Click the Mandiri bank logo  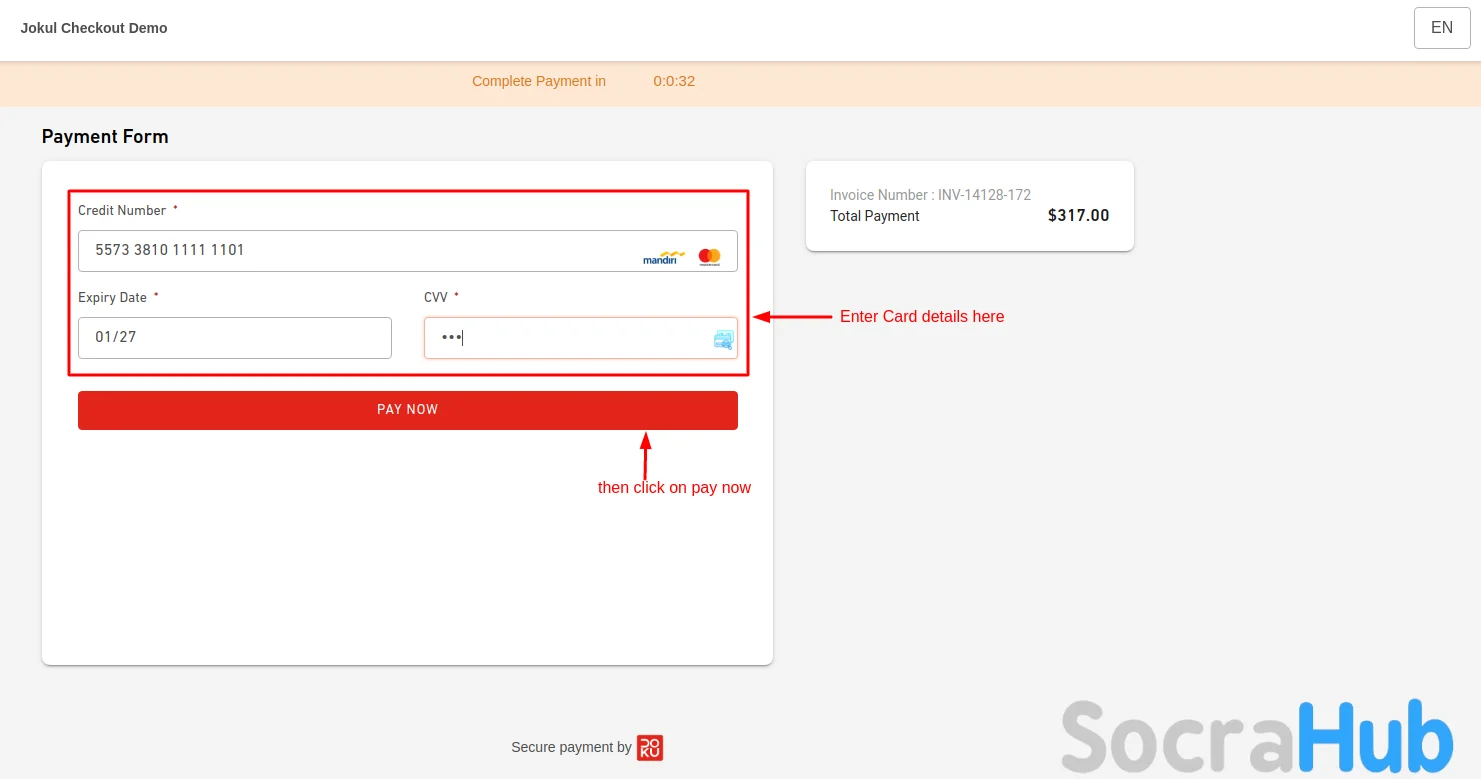[x=664, y=258]
